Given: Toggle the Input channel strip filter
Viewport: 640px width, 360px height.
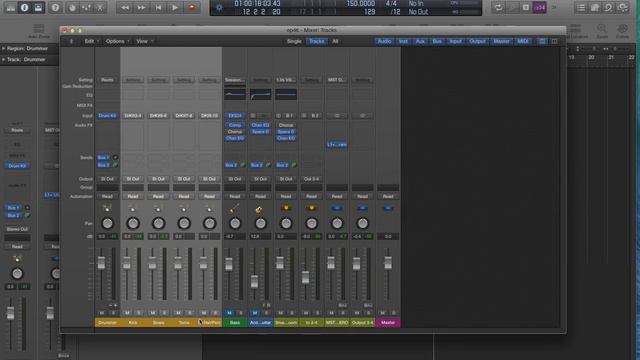Looking at the screenshot, I should [456, 41].
